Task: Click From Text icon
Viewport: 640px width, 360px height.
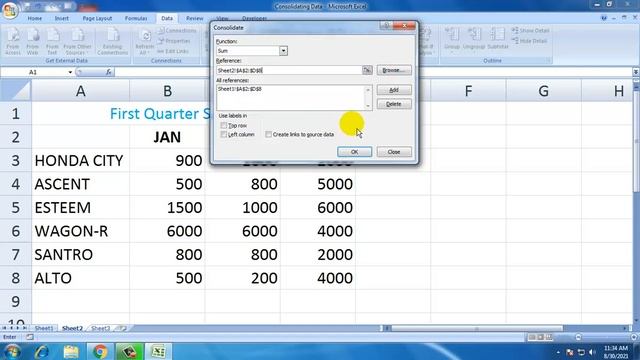Action: click(52, 41)
